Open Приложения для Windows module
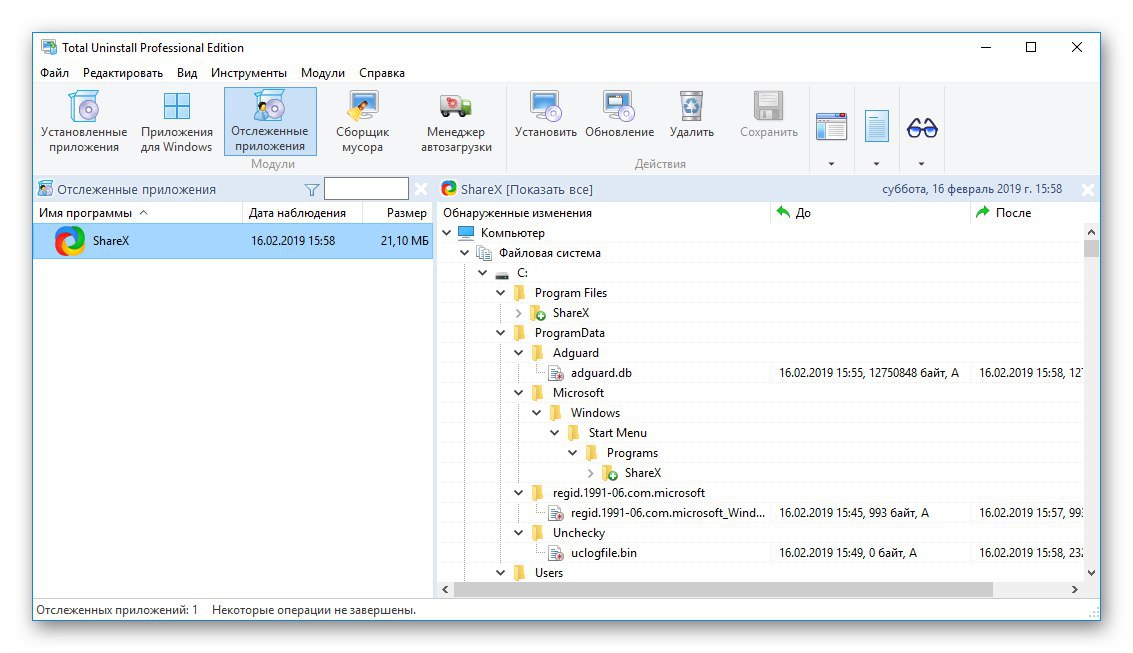Viewport: 1133px width, 653px height. click(x=176, y=121)
